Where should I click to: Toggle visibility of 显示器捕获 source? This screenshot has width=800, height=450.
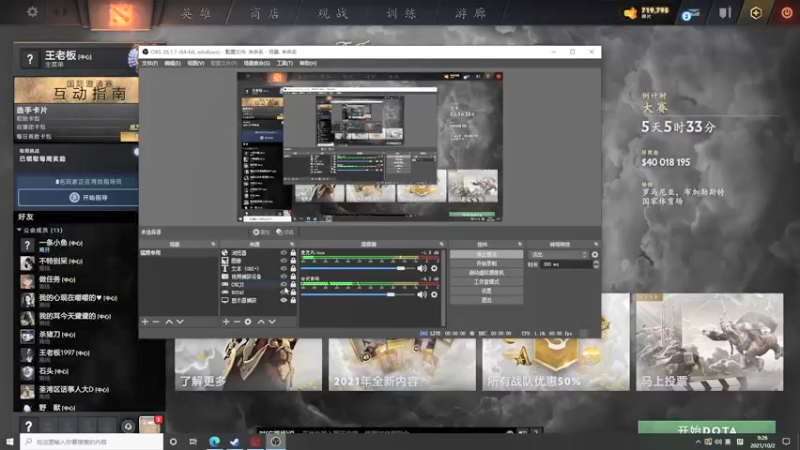tap(284, 301)
